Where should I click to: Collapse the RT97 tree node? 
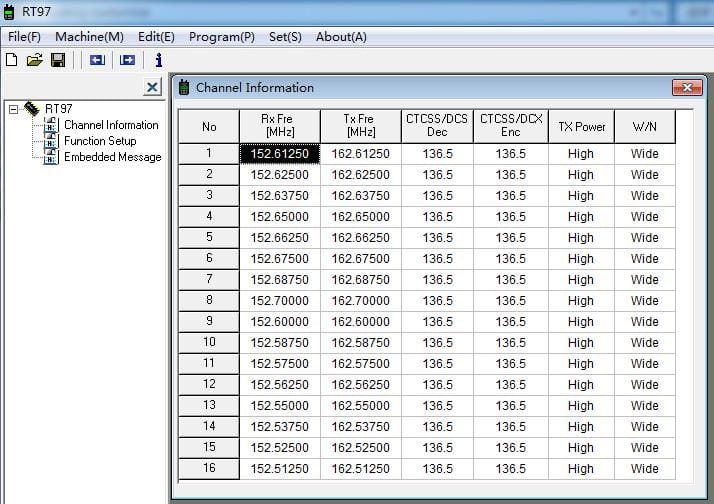[x=13, y=109]
